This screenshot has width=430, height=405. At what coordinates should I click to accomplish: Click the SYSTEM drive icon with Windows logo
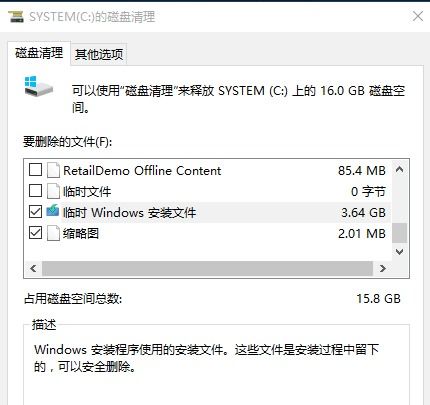coord(38,86)
